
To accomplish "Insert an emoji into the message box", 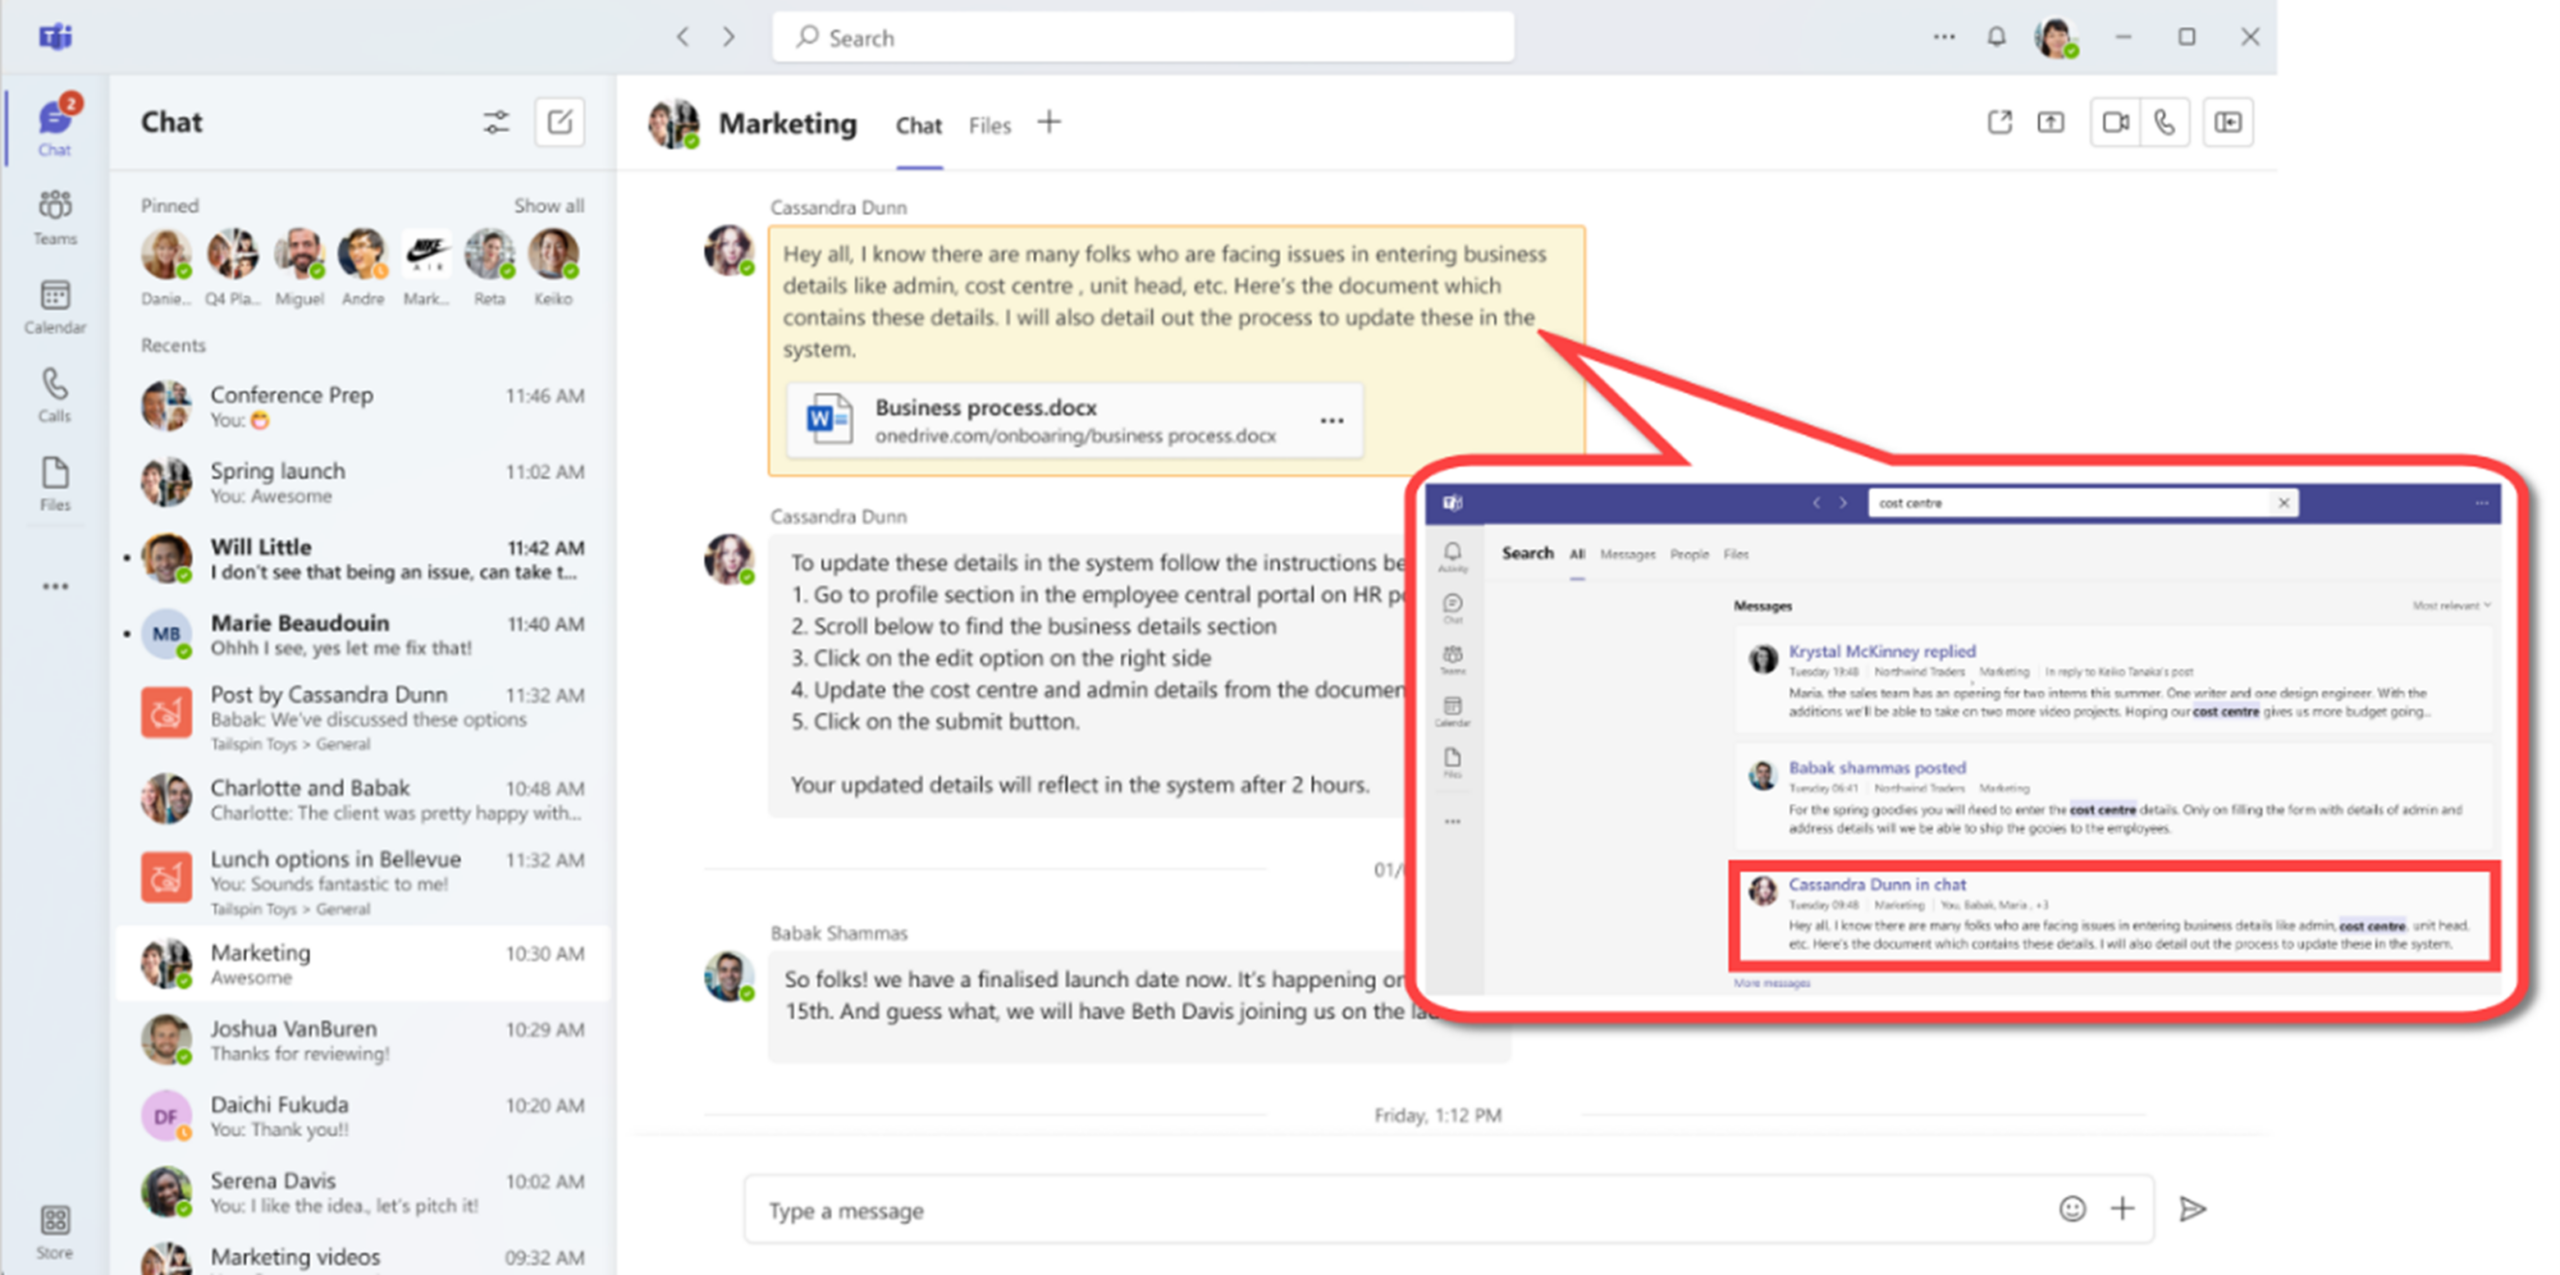I will [x=2073, y=1210].
